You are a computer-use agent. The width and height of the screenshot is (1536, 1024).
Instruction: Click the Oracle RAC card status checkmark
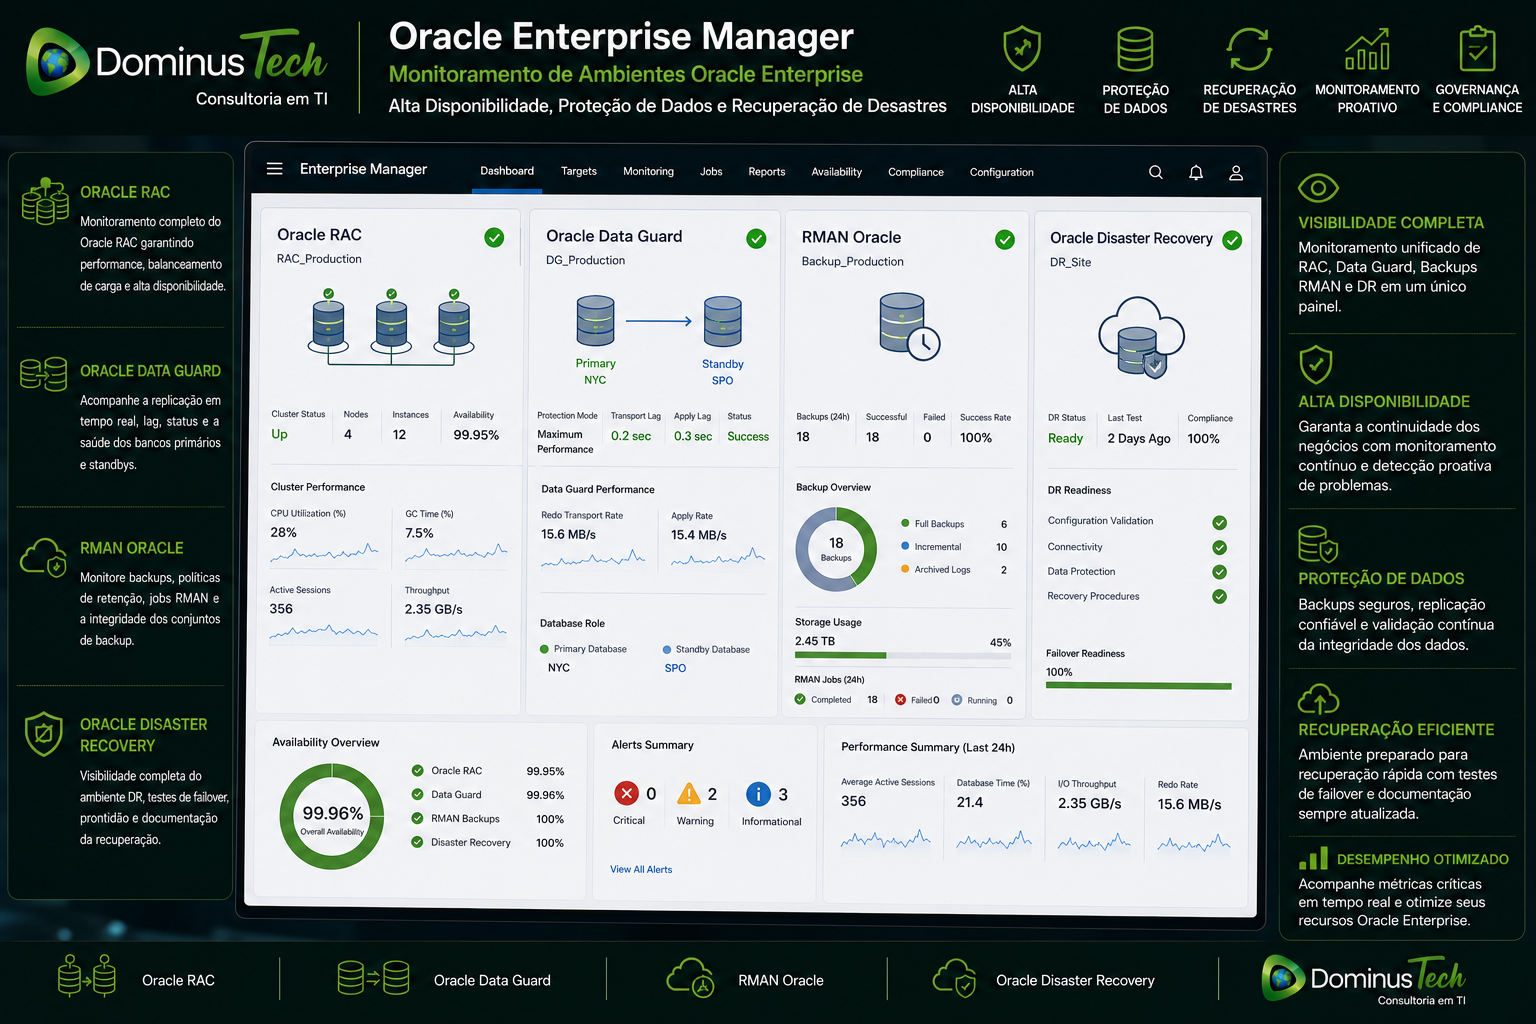click(x=494, y=237)
